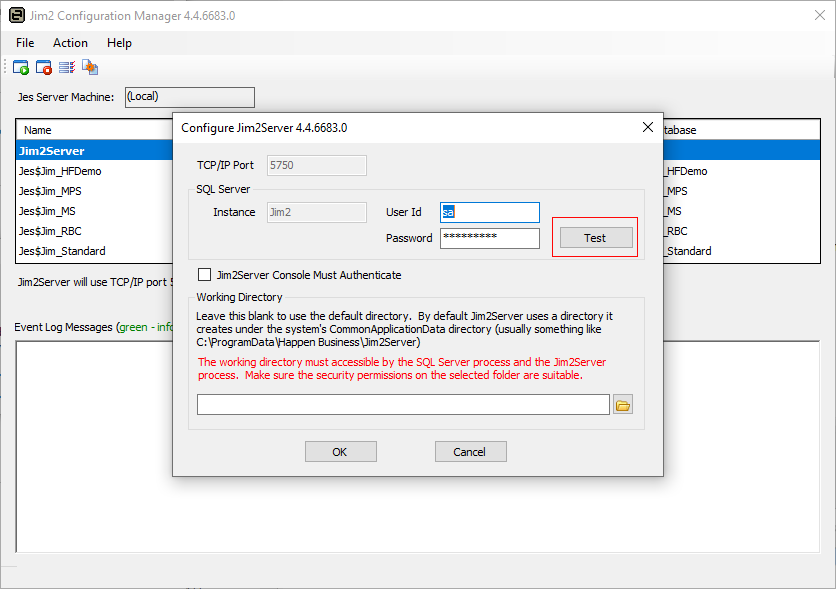Click the Password field
Screen dimensions: 836x589
pos(489,238)
